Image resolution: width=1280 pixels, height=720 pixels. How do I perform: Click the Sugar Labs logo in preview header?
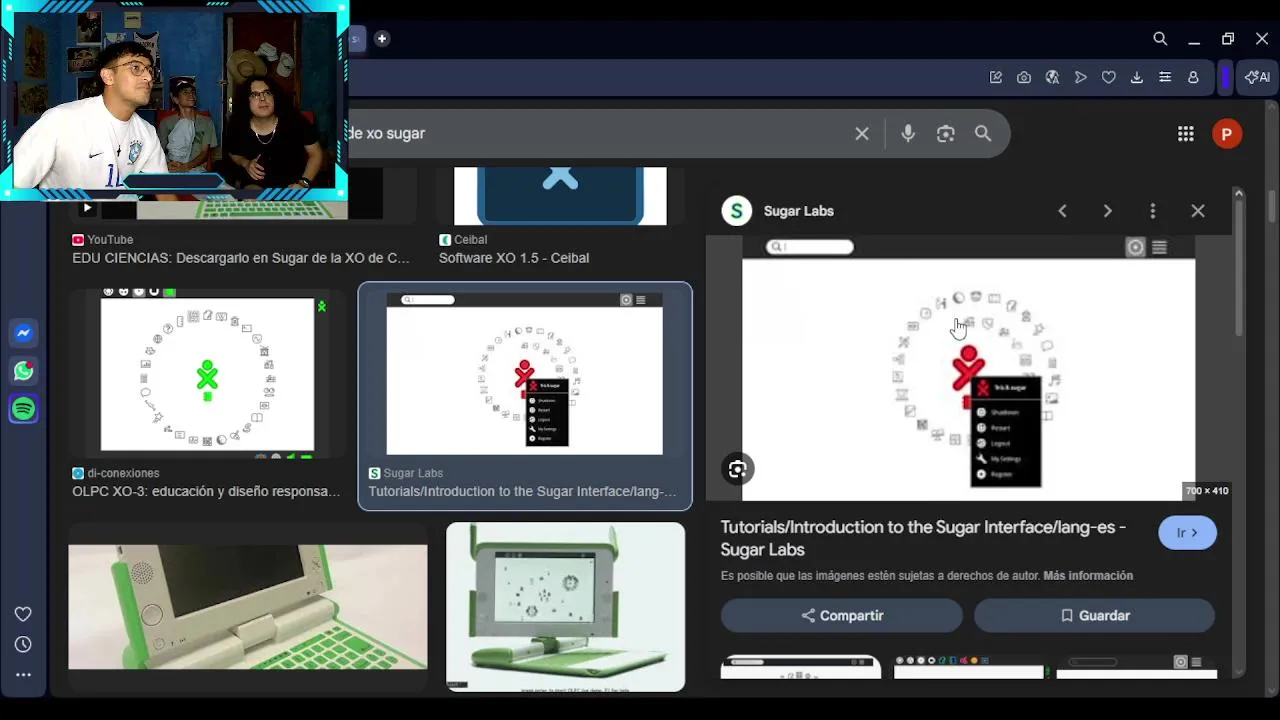(x=737, y=211)
